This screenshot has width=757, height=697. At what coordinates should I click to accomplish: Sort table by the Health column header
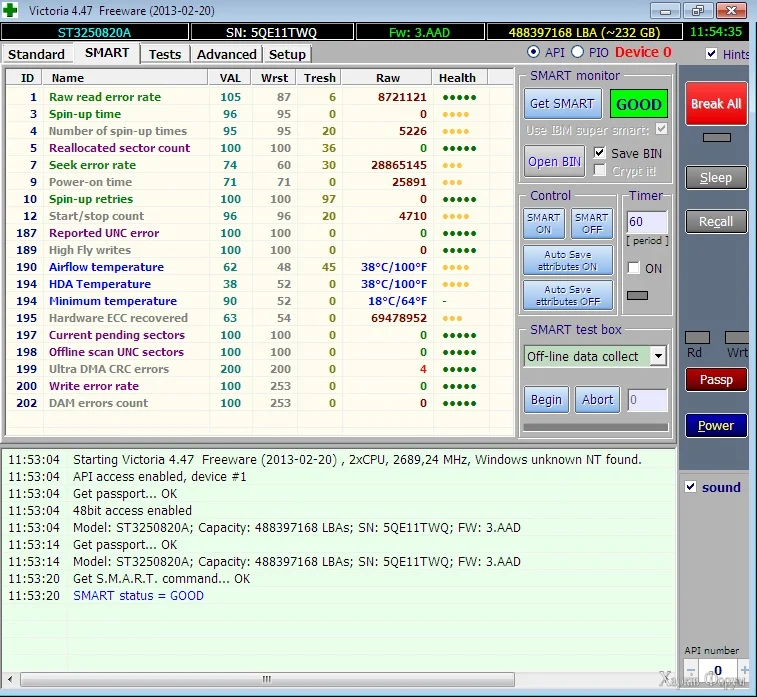[457, 78]
